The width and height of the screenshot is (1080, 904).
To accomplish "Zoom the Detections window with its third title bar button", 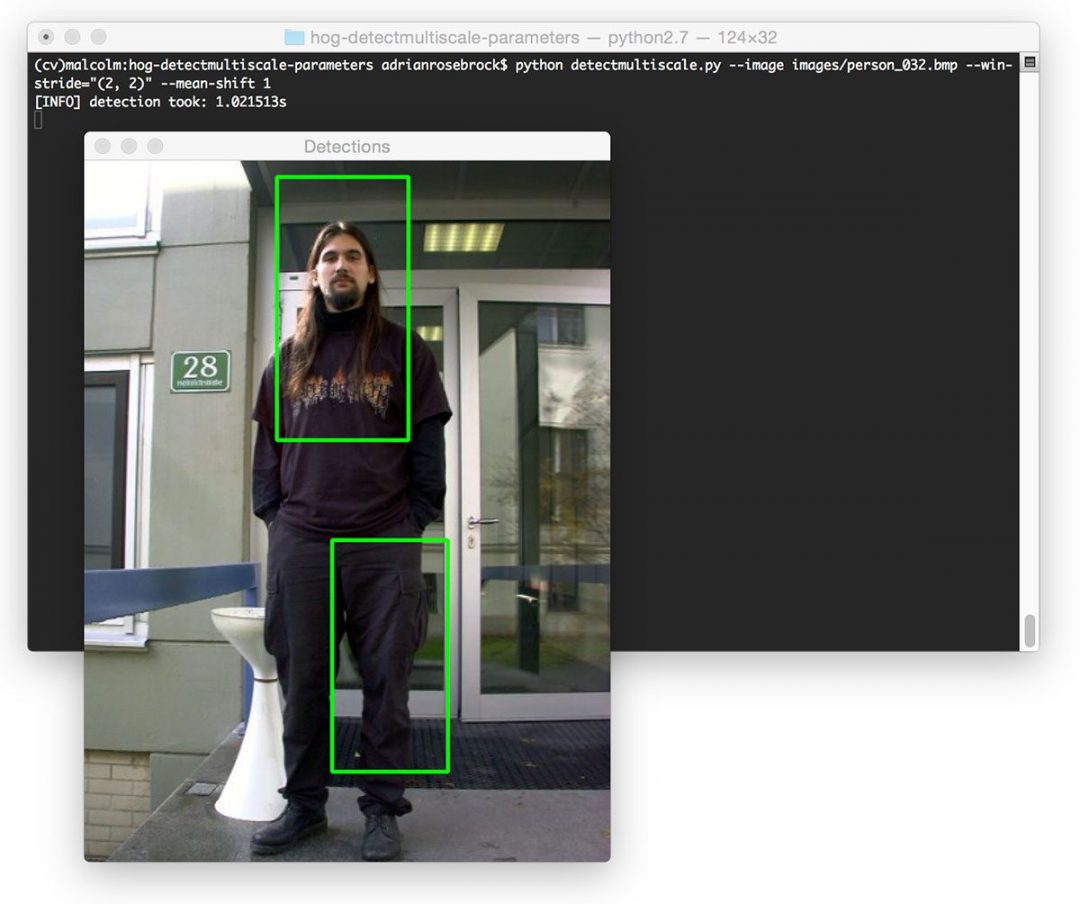I will 155,146.
